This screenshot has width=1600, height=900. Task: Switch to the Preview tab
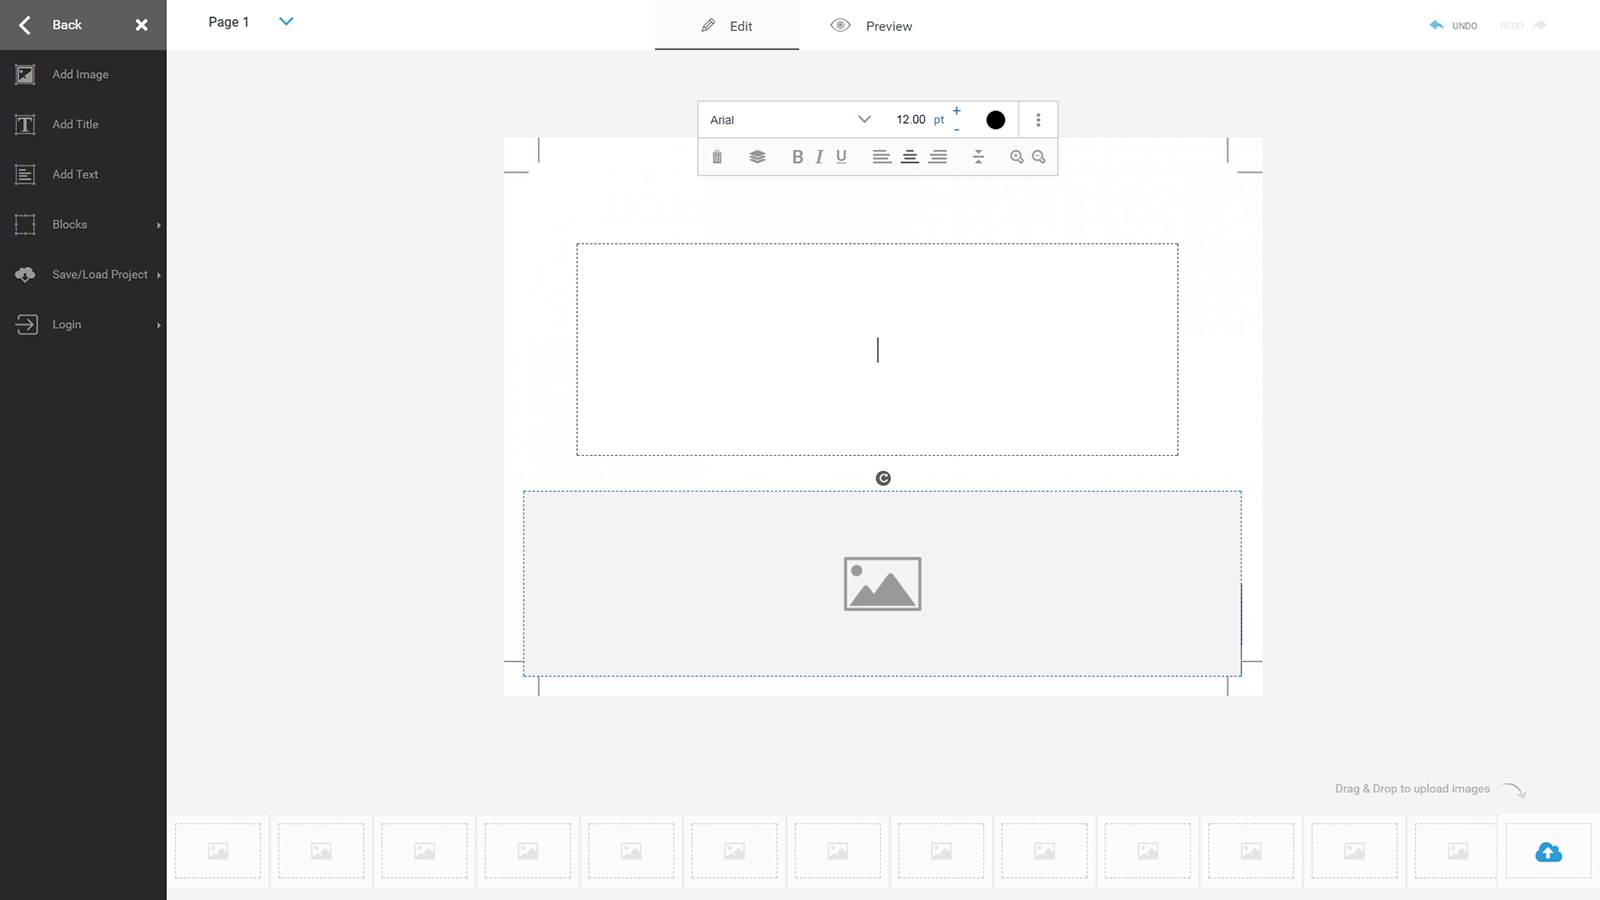[871, 26]
